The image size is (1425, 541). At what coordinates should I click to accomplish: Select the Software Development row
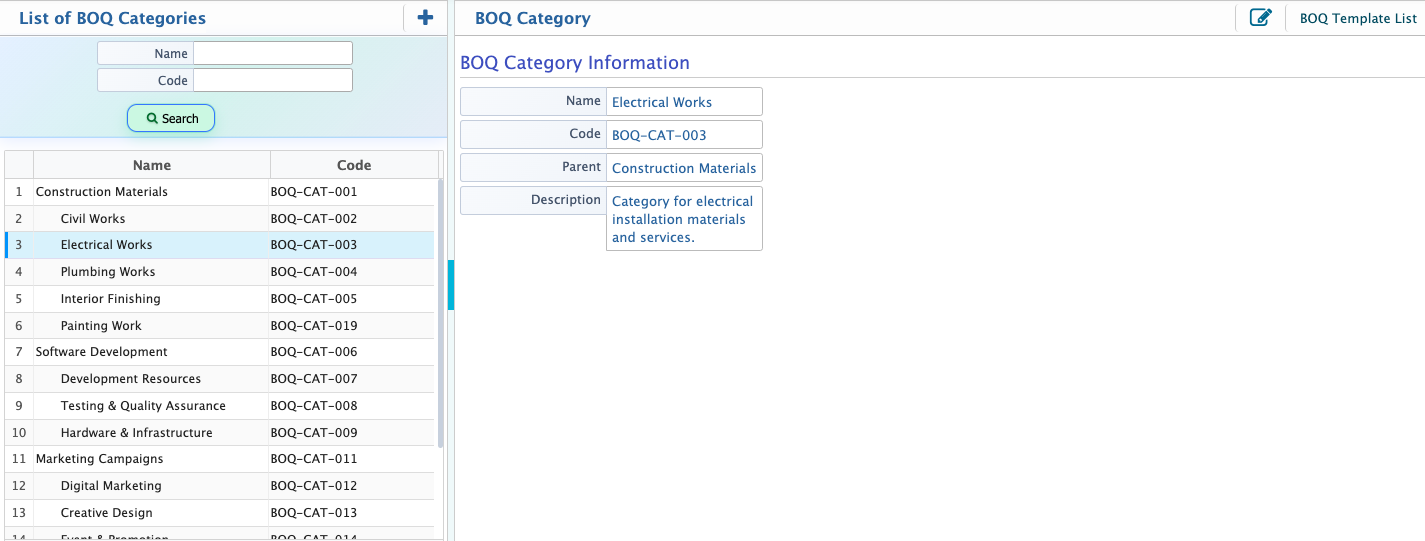click(x=220, y=352)
